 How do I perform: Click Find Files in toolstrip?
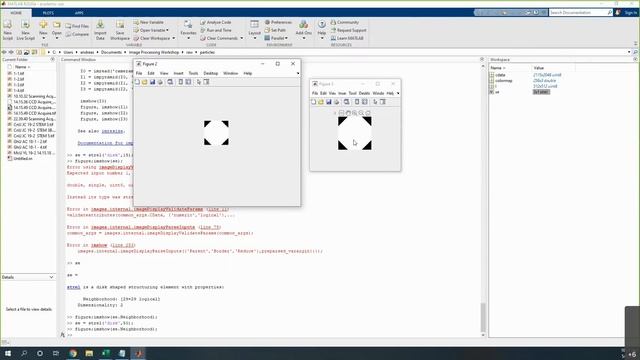pyautogui.click(x=77, y=26)
